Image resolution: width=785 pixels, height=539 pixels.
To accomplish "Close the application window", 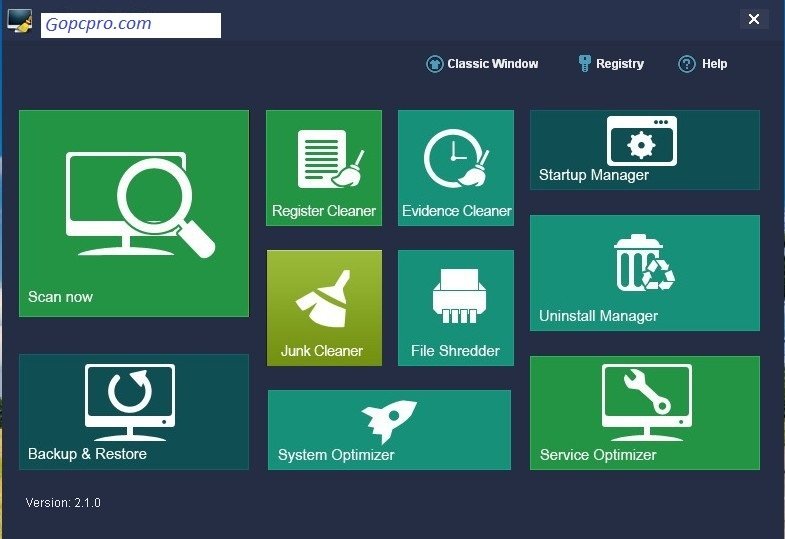I will (753, 19).
